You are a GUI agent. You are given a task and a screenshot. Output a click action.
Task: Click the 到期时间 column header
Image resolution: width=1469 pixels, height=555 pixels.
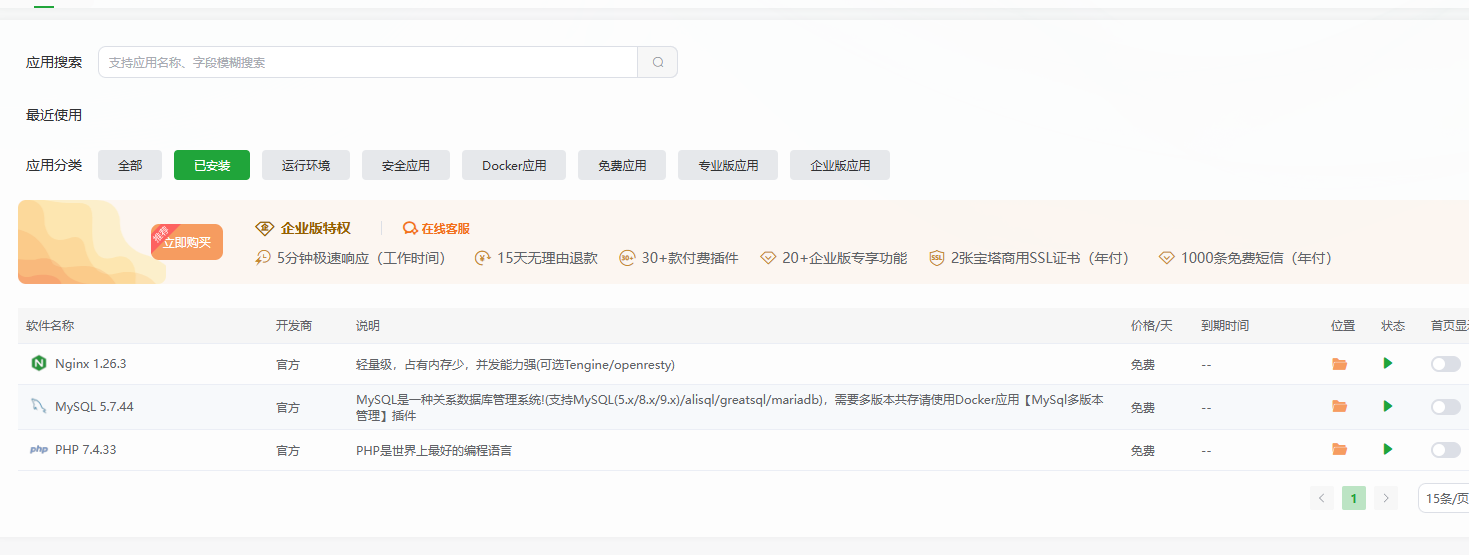(1225, 326)
